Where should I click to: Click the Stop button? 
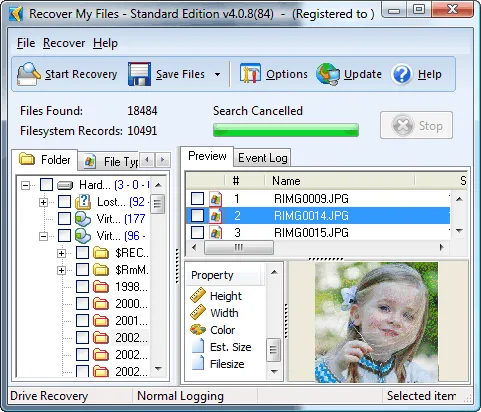(x=416, y=125)
